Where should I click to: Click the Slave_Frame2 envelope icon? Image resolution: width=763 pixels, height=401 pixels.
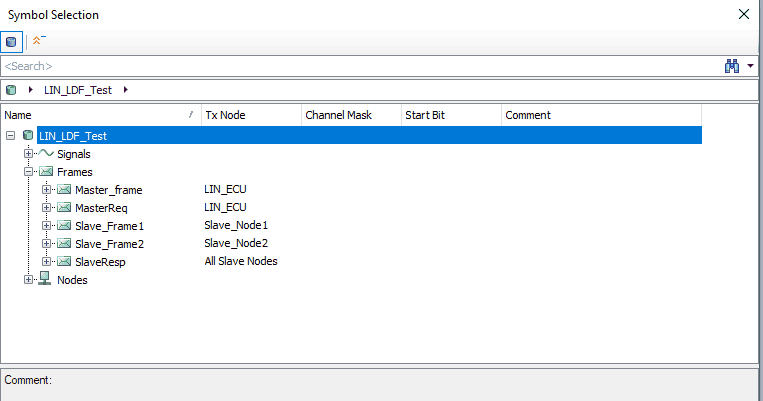click(x=64, y=243)
